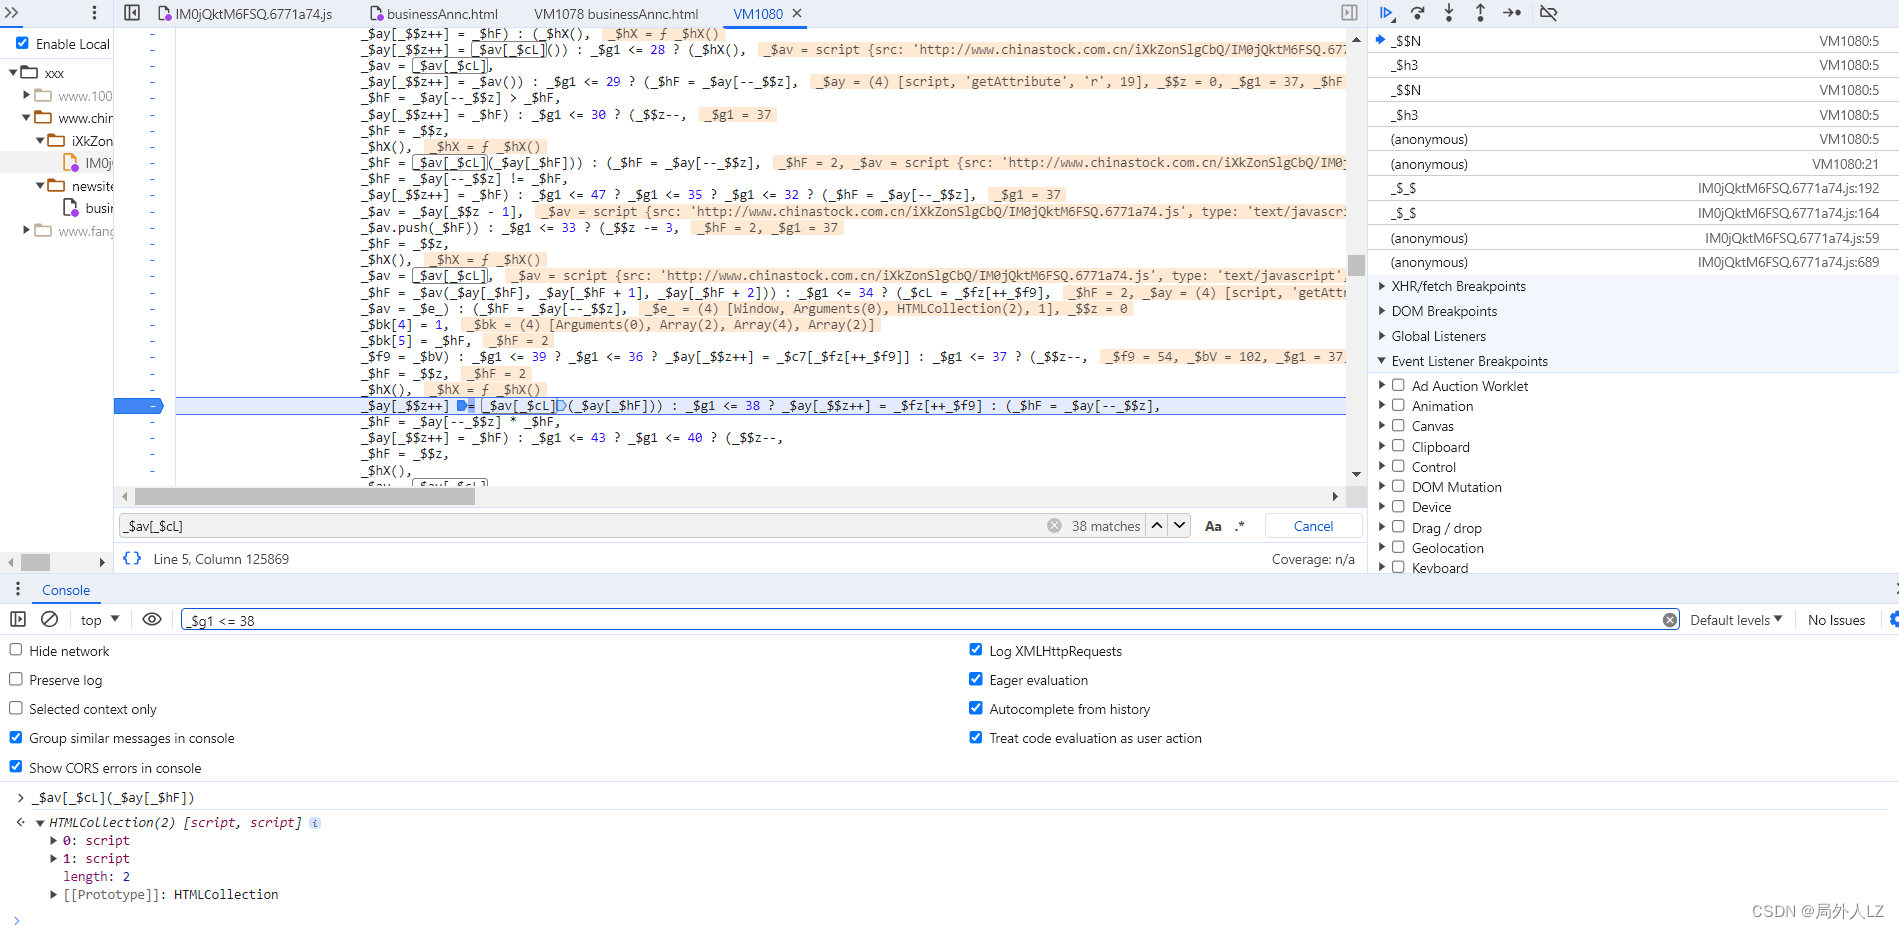Select the Console drawer tab
Screen dimensions: 1899x929
point(66,590)
